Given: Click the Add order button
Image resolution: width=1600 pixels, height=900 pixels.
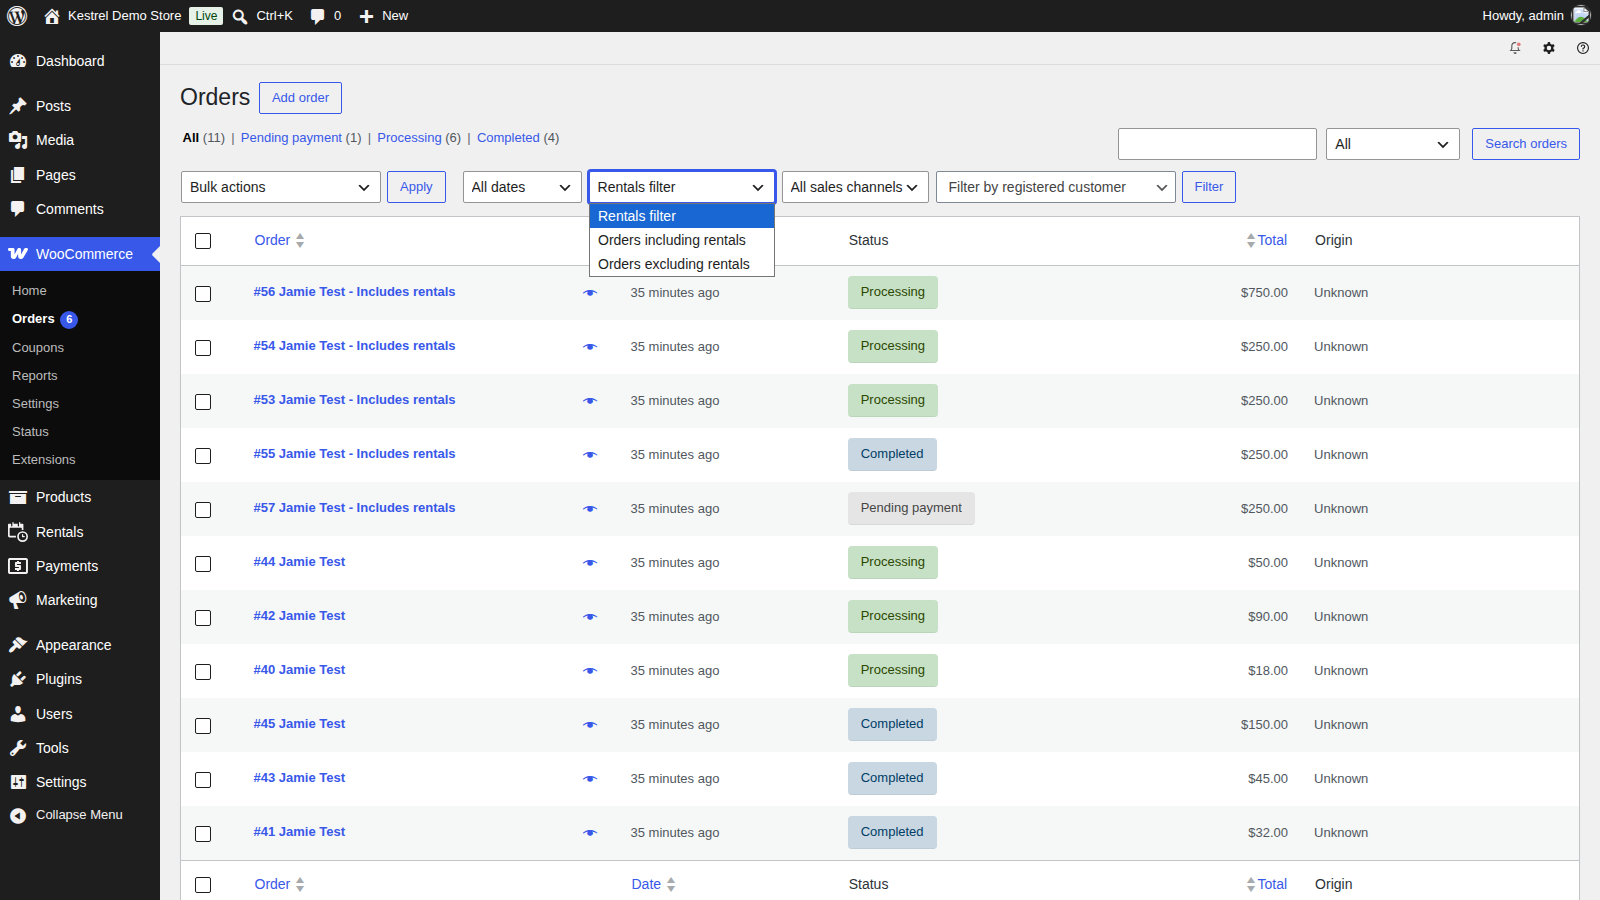Looking at the screenshot, I should (x=300, y=98).
